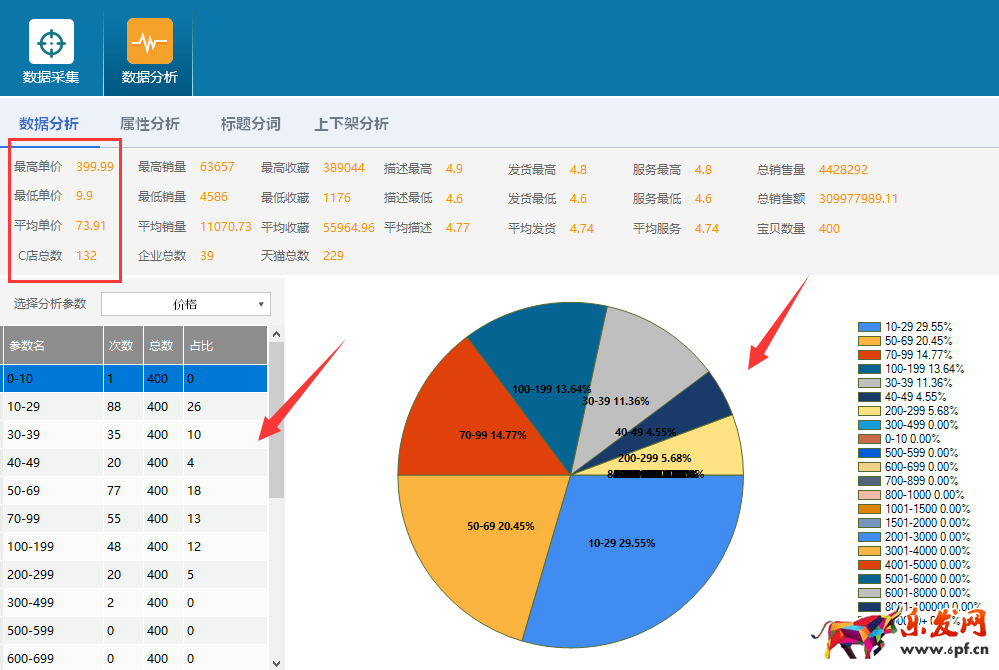This screenshot has width=999, height=670.
Task: Click the 数据采集 crosshair icon
Action: [x=51, y=42]
